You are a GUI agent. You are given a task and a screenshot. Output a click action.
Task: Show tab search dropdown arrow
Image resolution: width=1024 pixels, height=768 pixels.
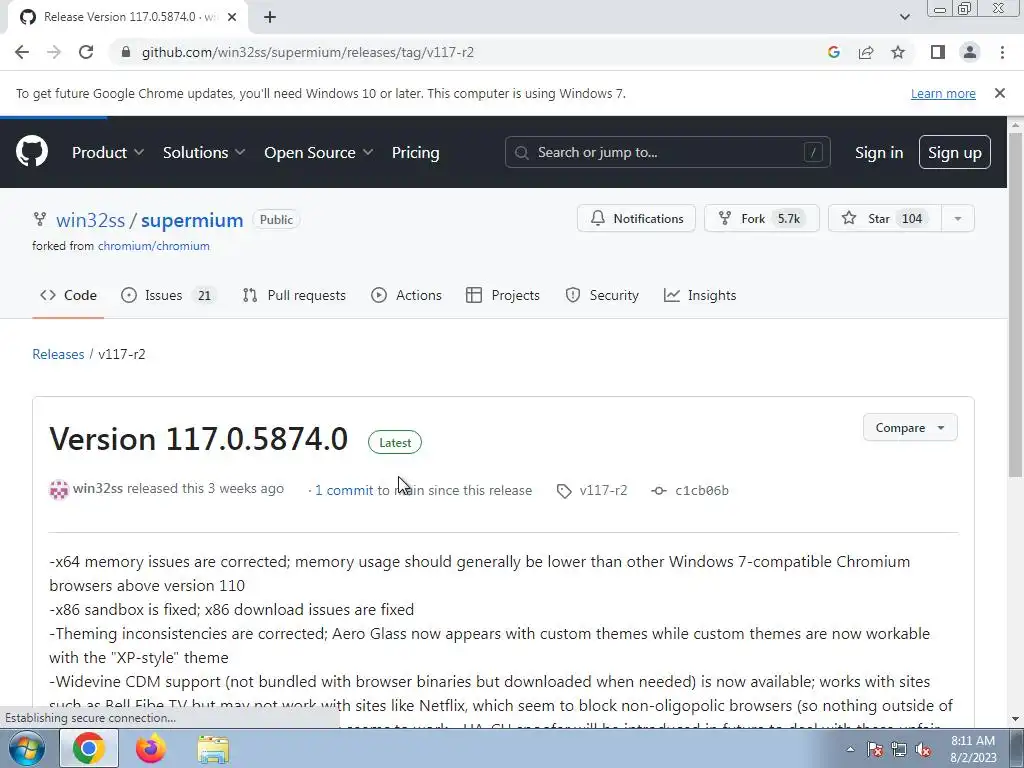point(904,17)
